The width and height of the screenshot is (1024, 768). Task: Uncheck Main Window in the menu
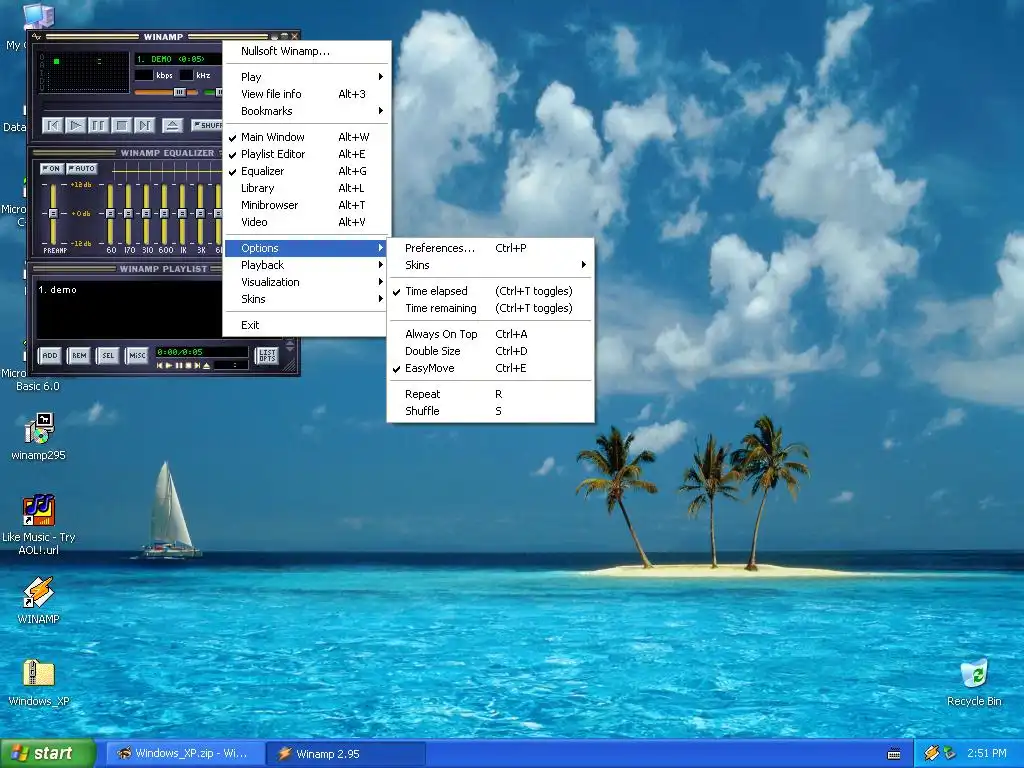306,137
